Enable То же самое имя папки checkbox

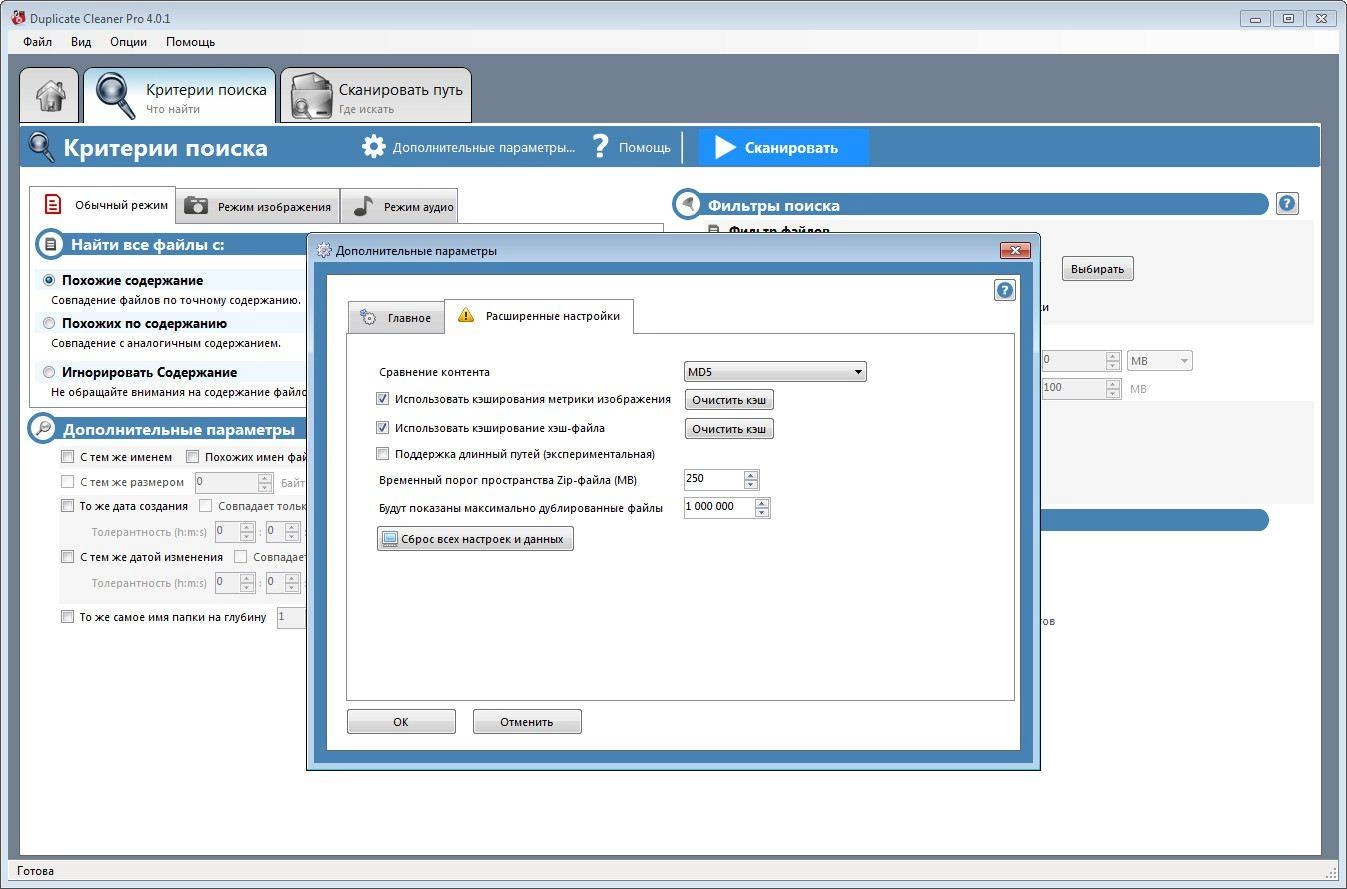(68, 617)
